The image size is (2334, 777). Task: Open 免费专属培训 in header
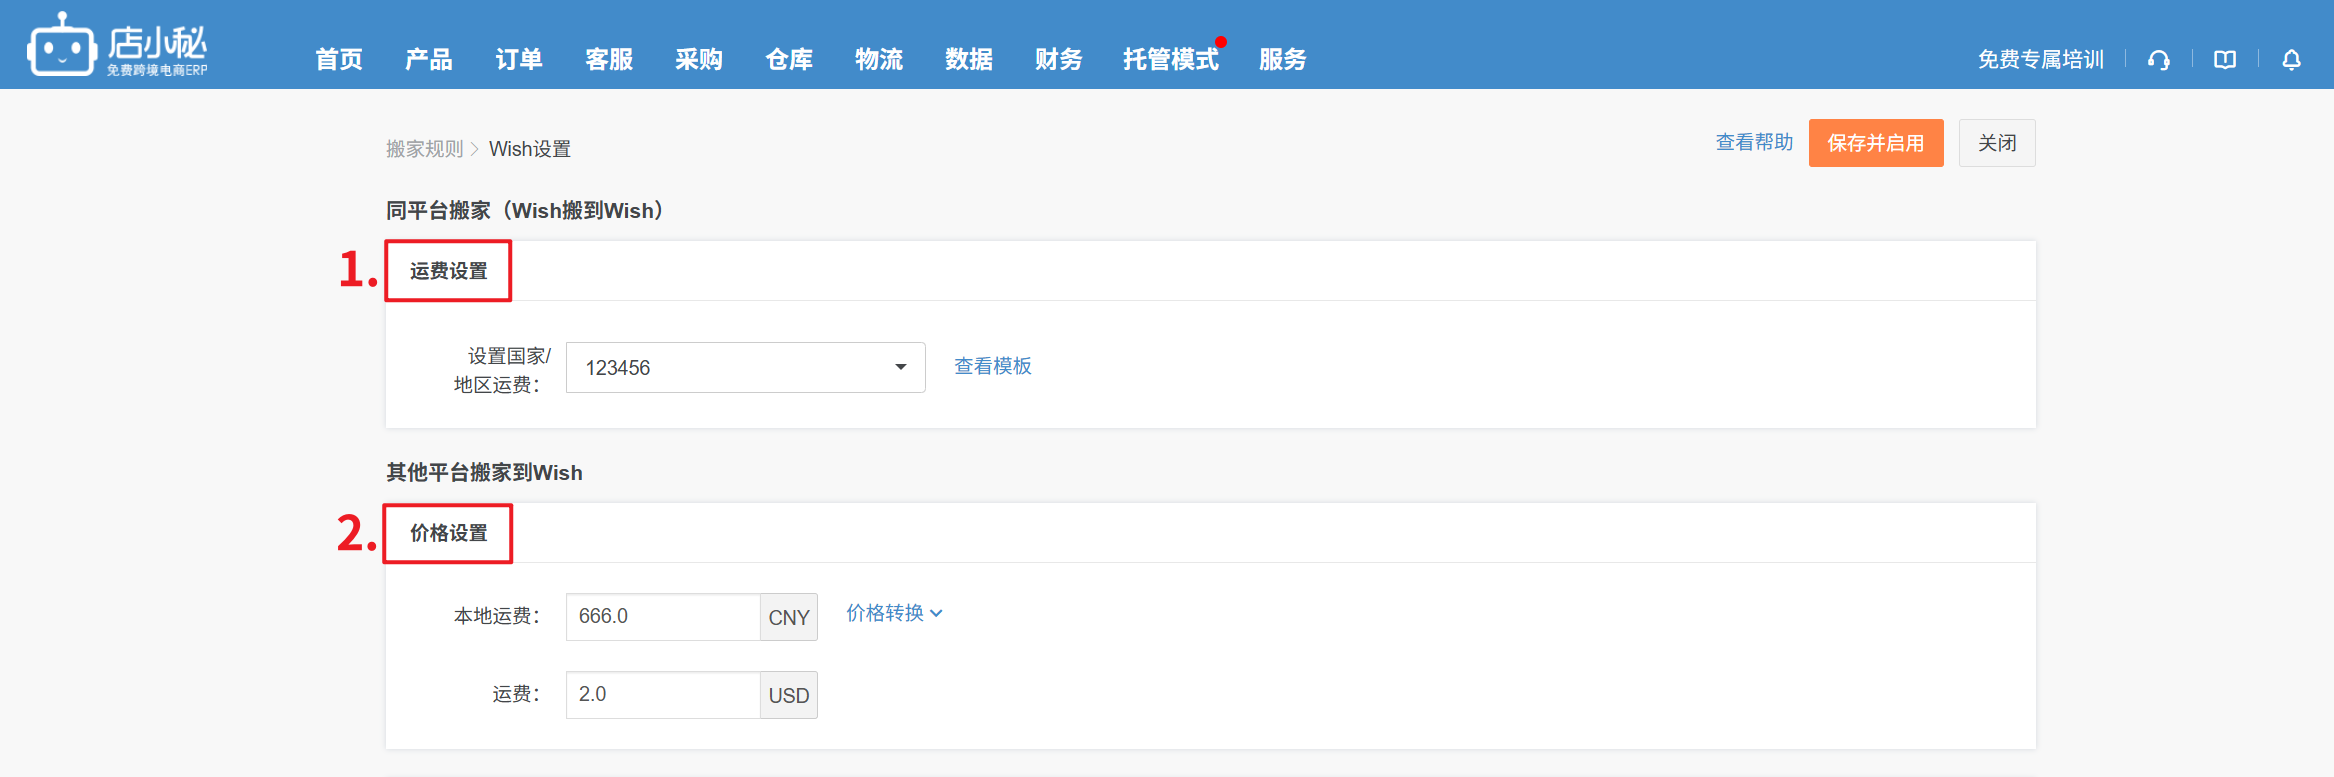[x=2040, y=60]
